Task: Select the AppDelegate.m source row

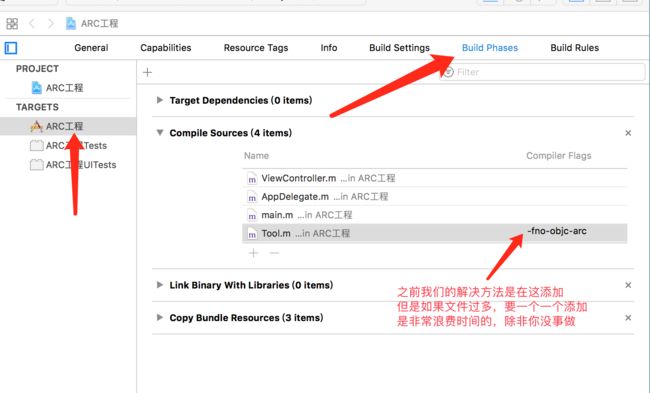Action: [434, 196]
